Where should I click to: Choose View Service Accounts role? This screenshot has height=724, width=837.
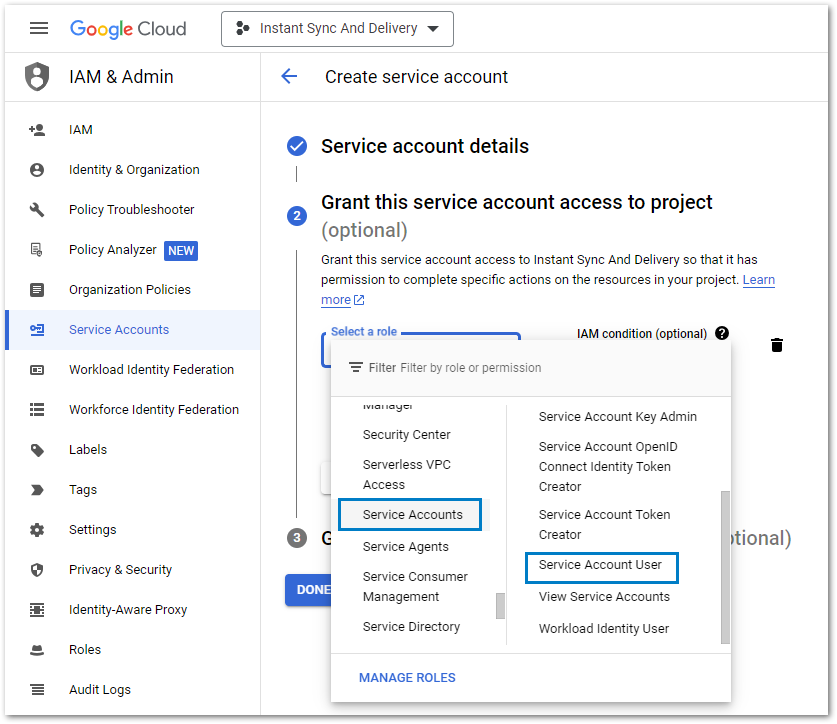[604, 597]
